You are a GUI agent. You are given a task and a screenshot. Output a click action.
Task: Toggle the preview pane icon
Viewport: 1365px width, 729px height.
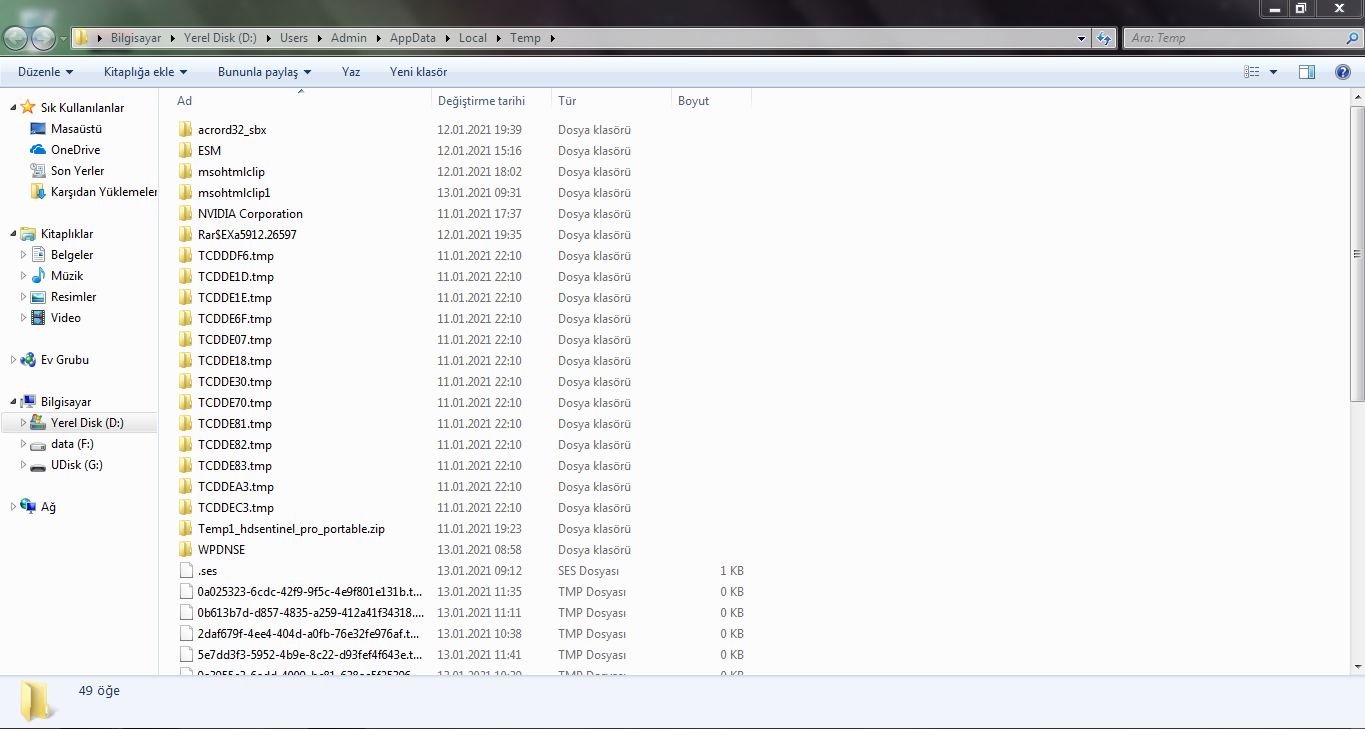click(1306, 72)
